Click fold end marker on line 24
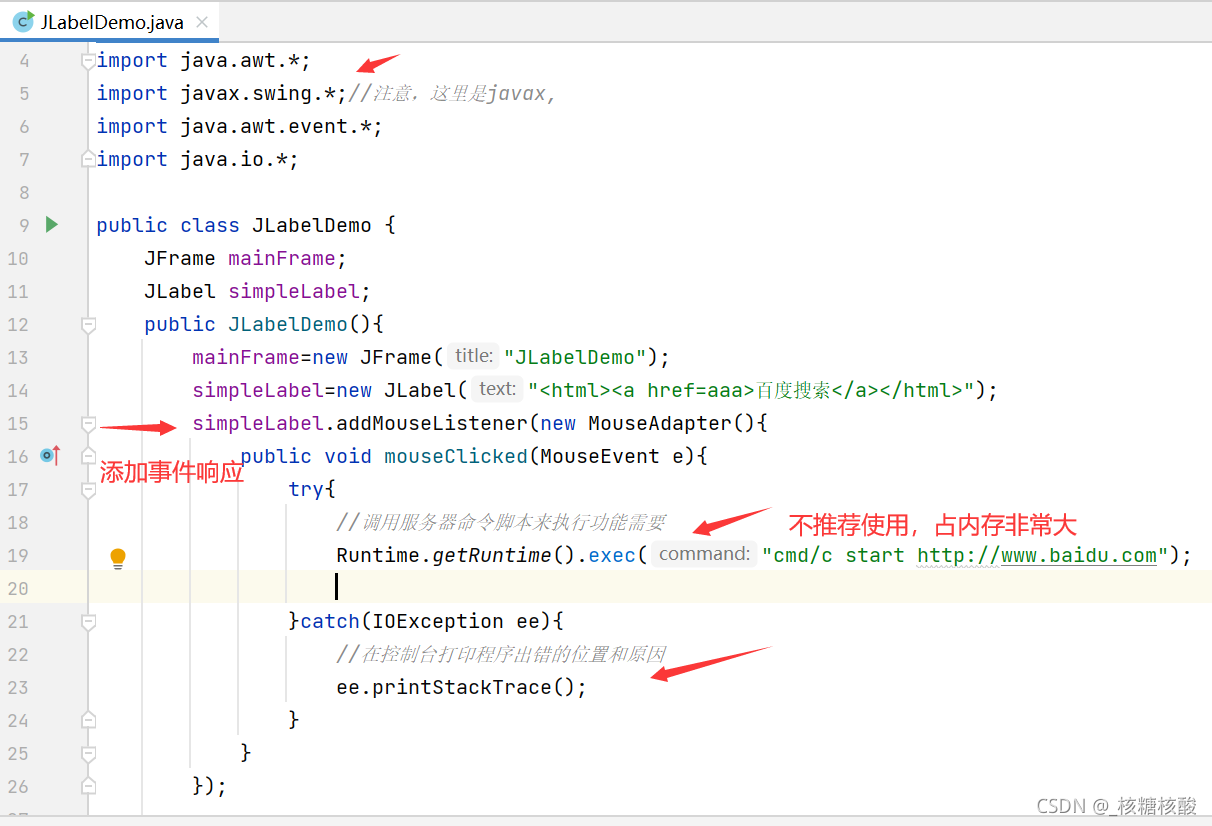The width and height of the screenshot is (1212, 826). pyautogui.click(x=88, y=720)
